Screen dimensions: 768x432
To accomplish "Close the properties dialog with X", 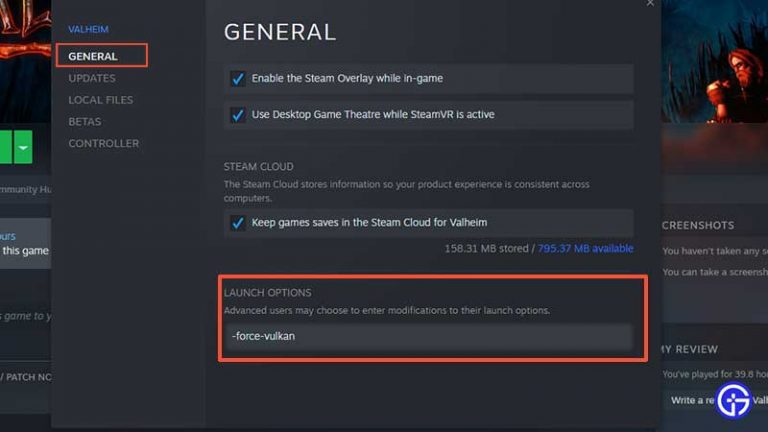I will 651,4.
